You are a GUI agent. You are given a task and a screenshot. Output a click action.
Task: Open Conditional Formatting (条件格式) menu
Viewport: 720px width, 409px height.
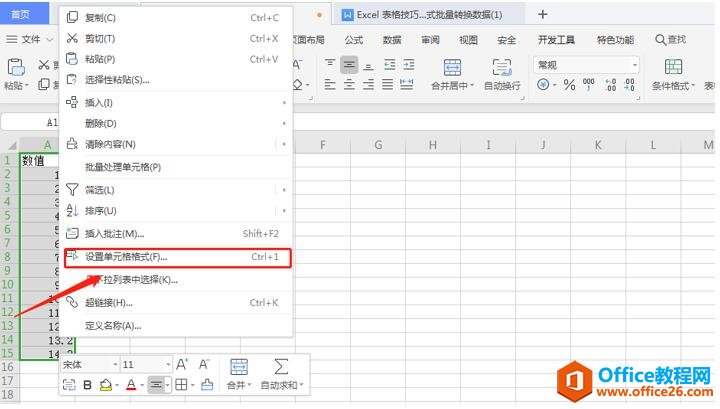point(673,75)
